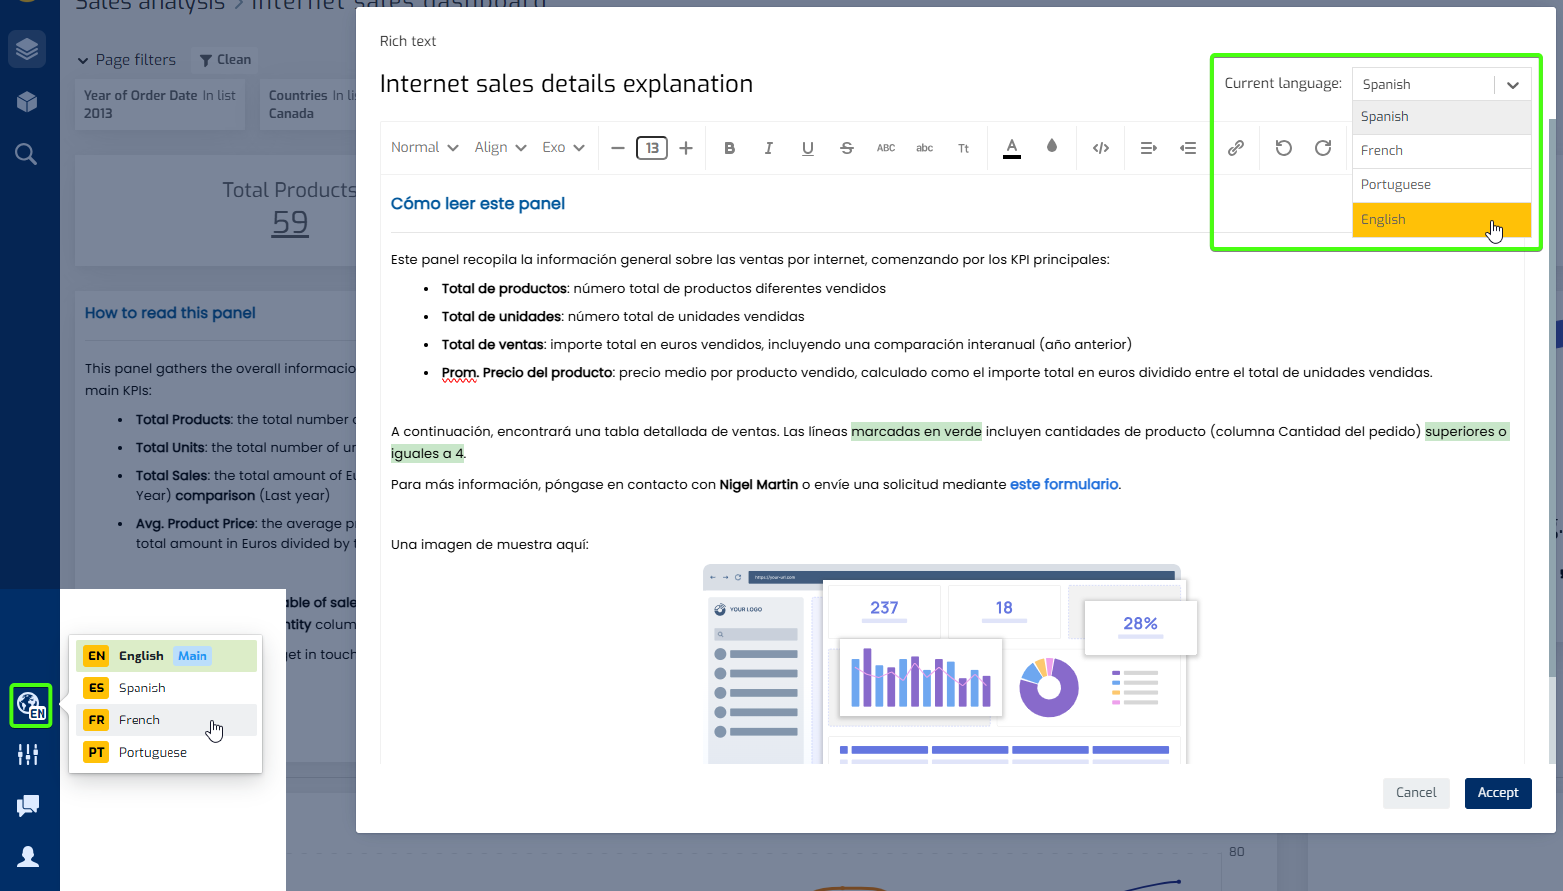Open the Normal paragraph style dropdown
The width and height of the screenshot is (1563, 891).
pos(424,148)
